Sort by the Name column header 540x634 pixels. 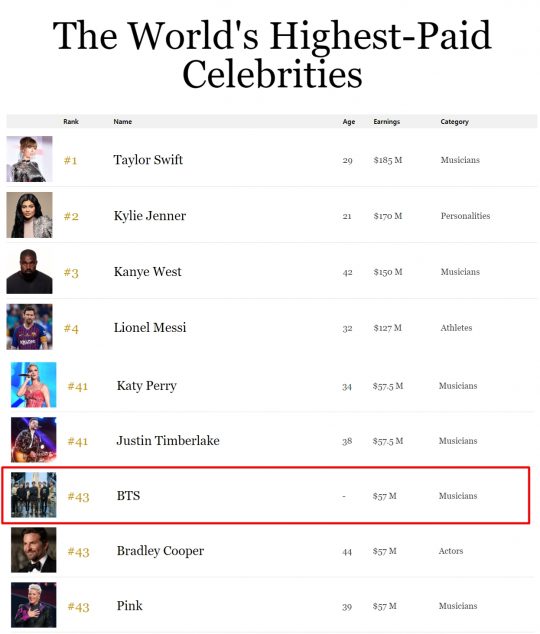(x=122, y=121)
